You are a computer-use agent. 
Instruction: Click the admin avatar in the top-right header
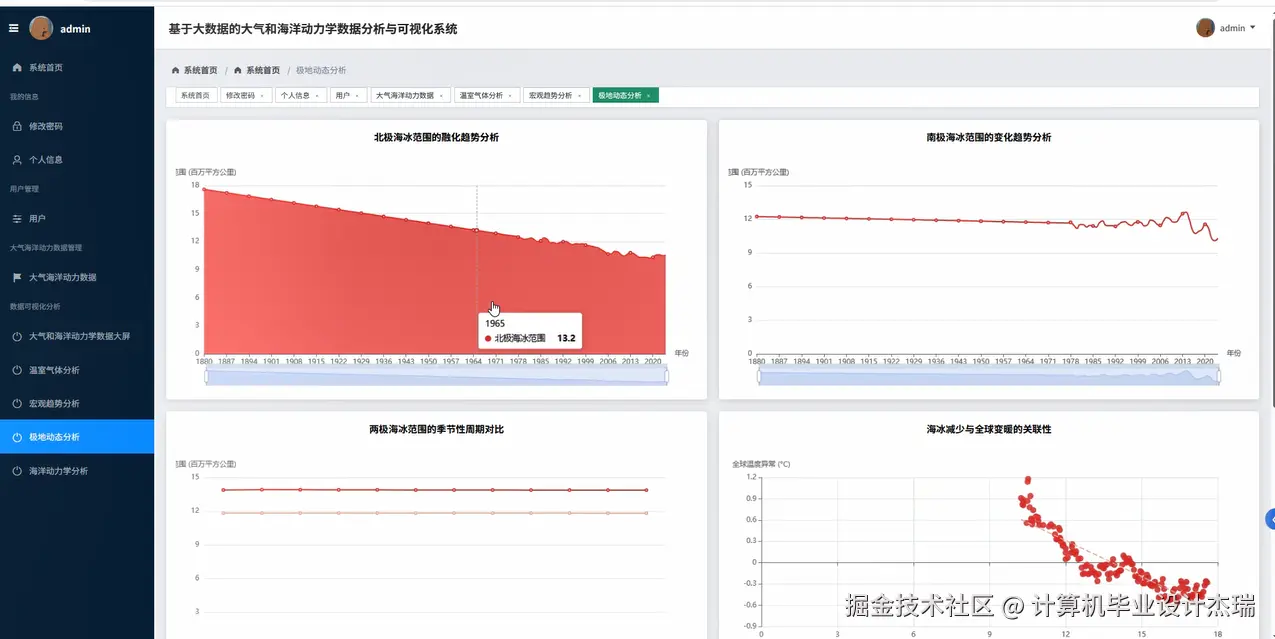[1205, 28]
